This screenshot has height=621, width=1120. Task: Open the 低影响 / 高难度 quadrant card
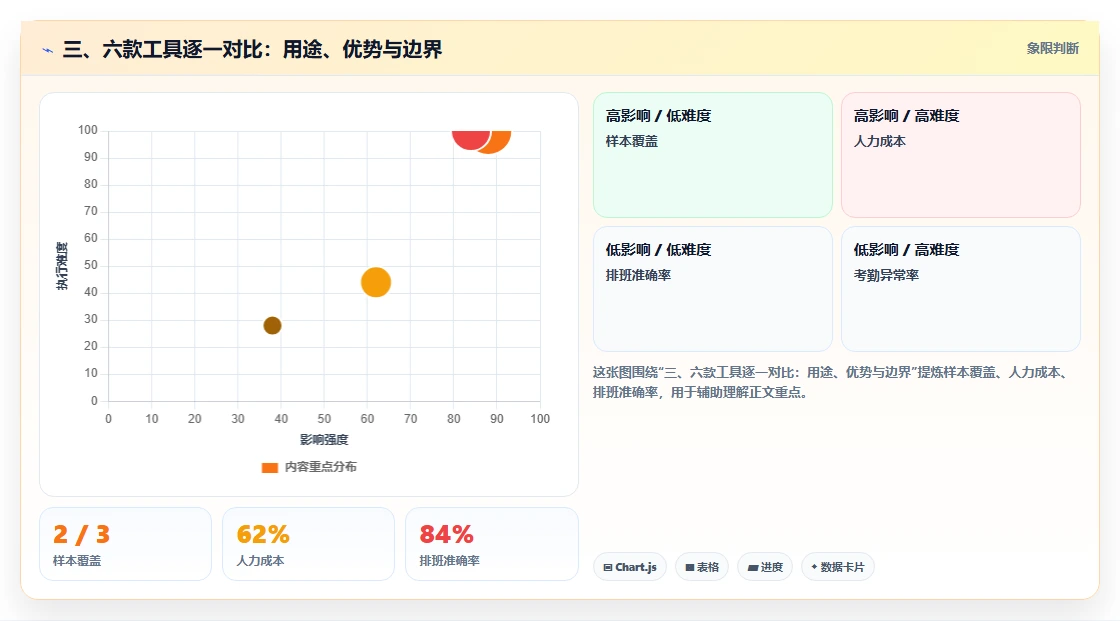click(961, 289)
